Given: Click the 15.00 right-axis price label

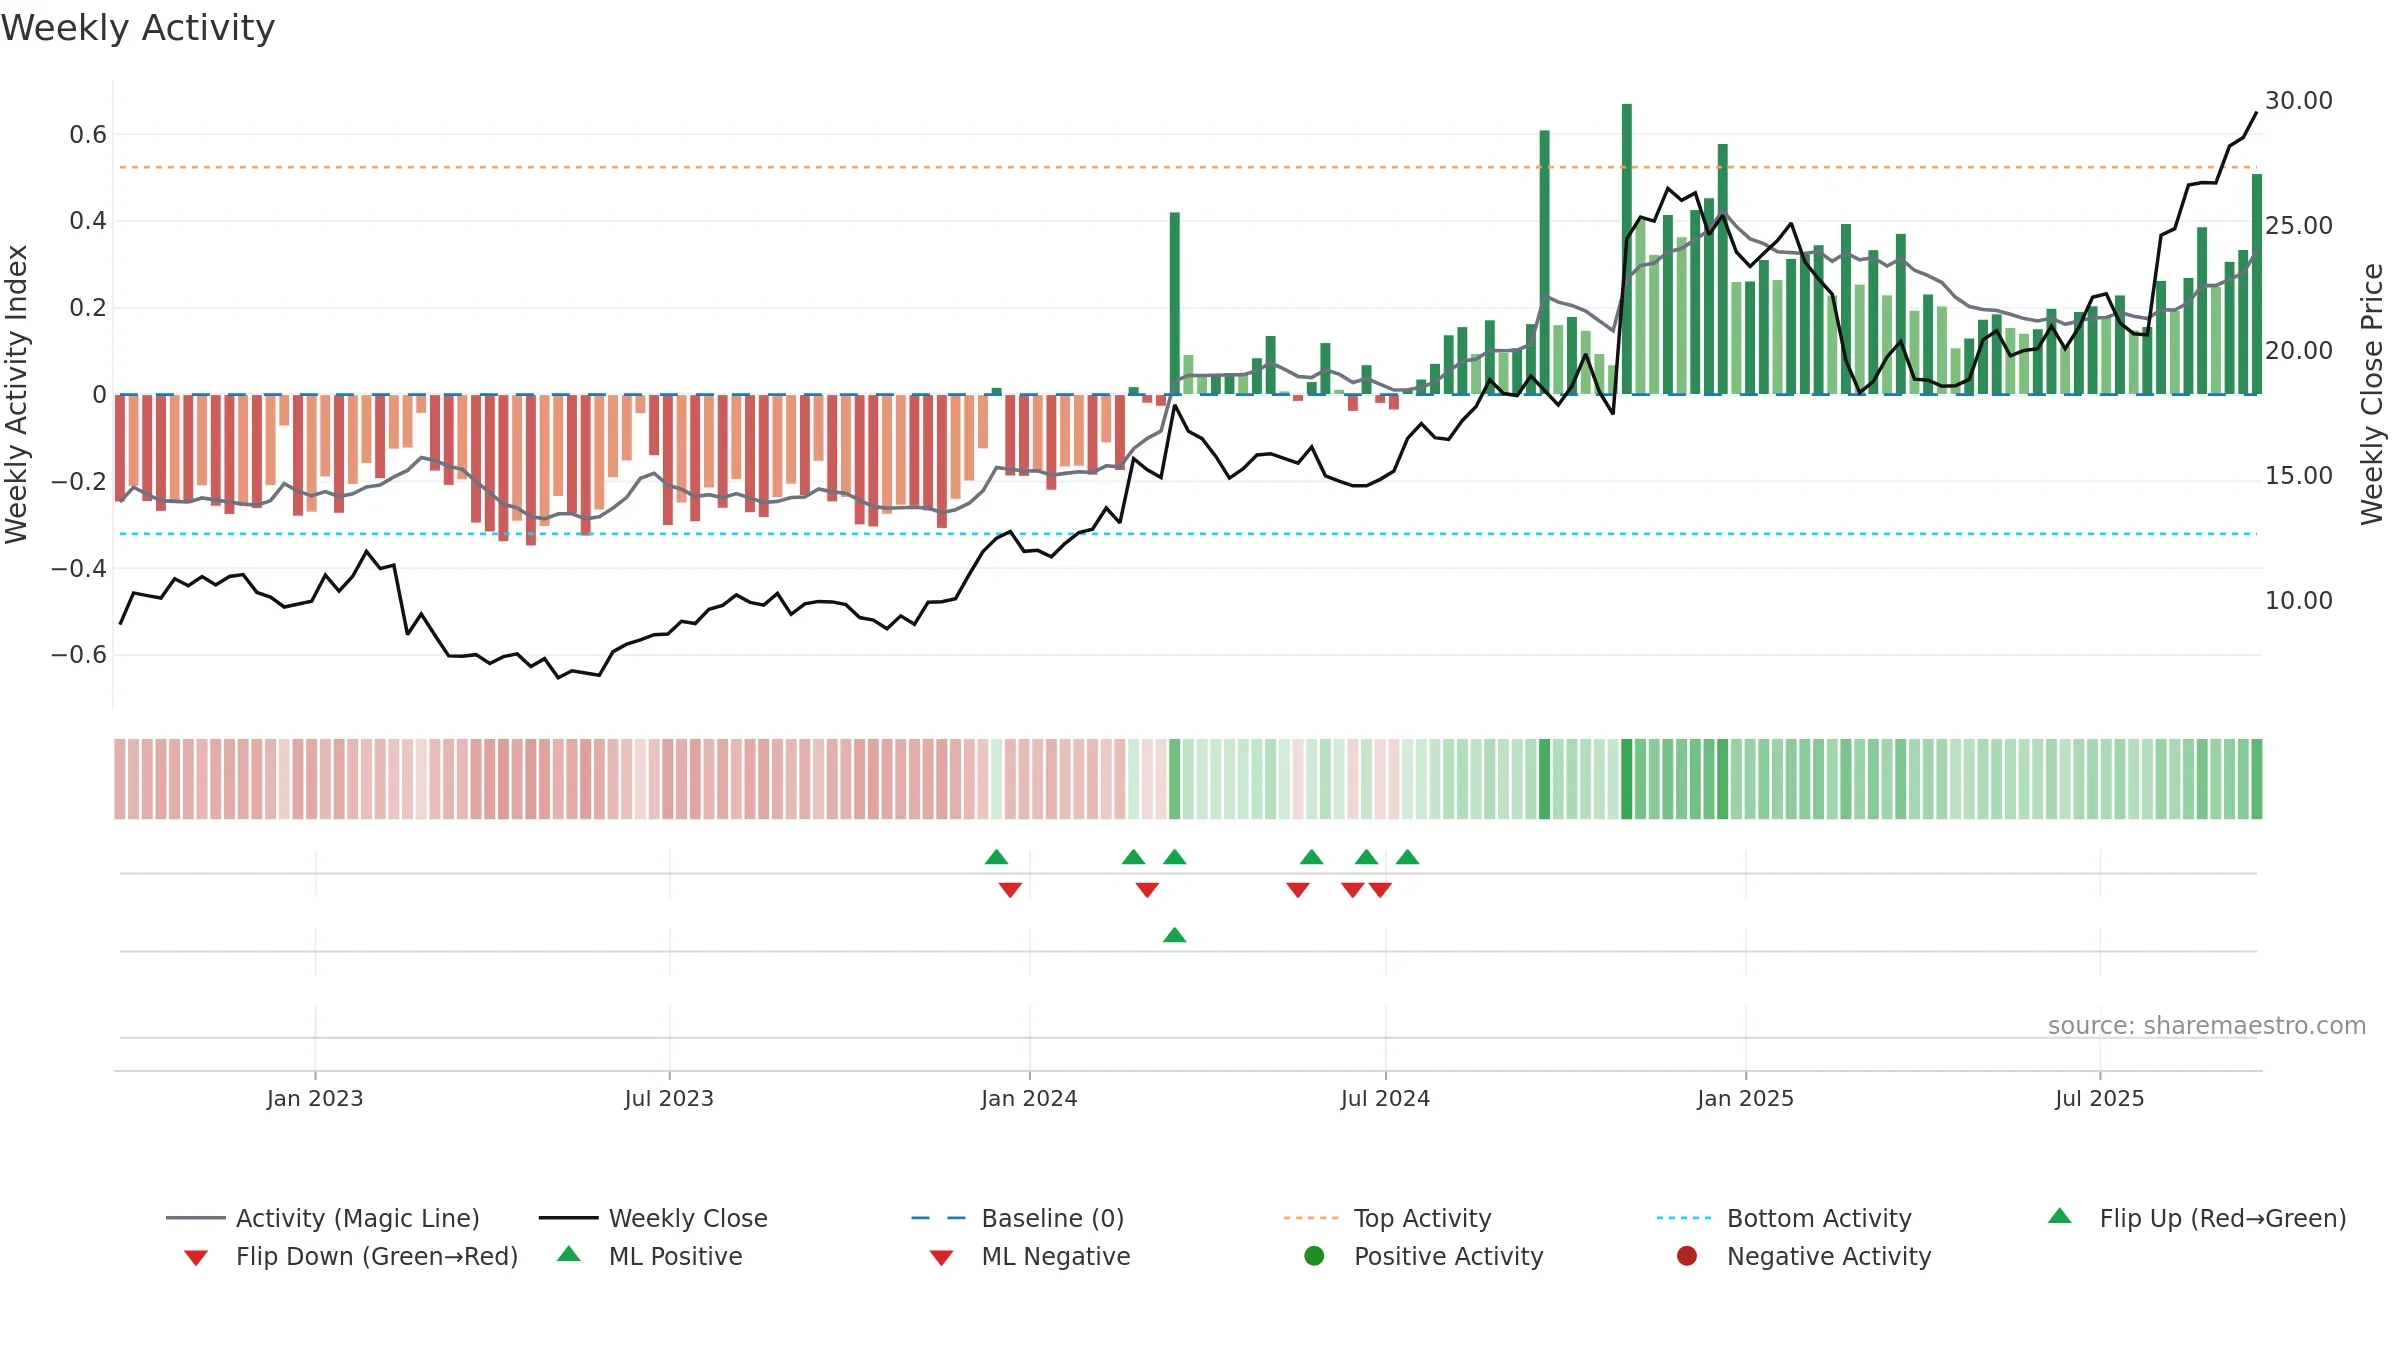Looking at the screenshot, I should pyautogui.click(x=2299, y=476).
